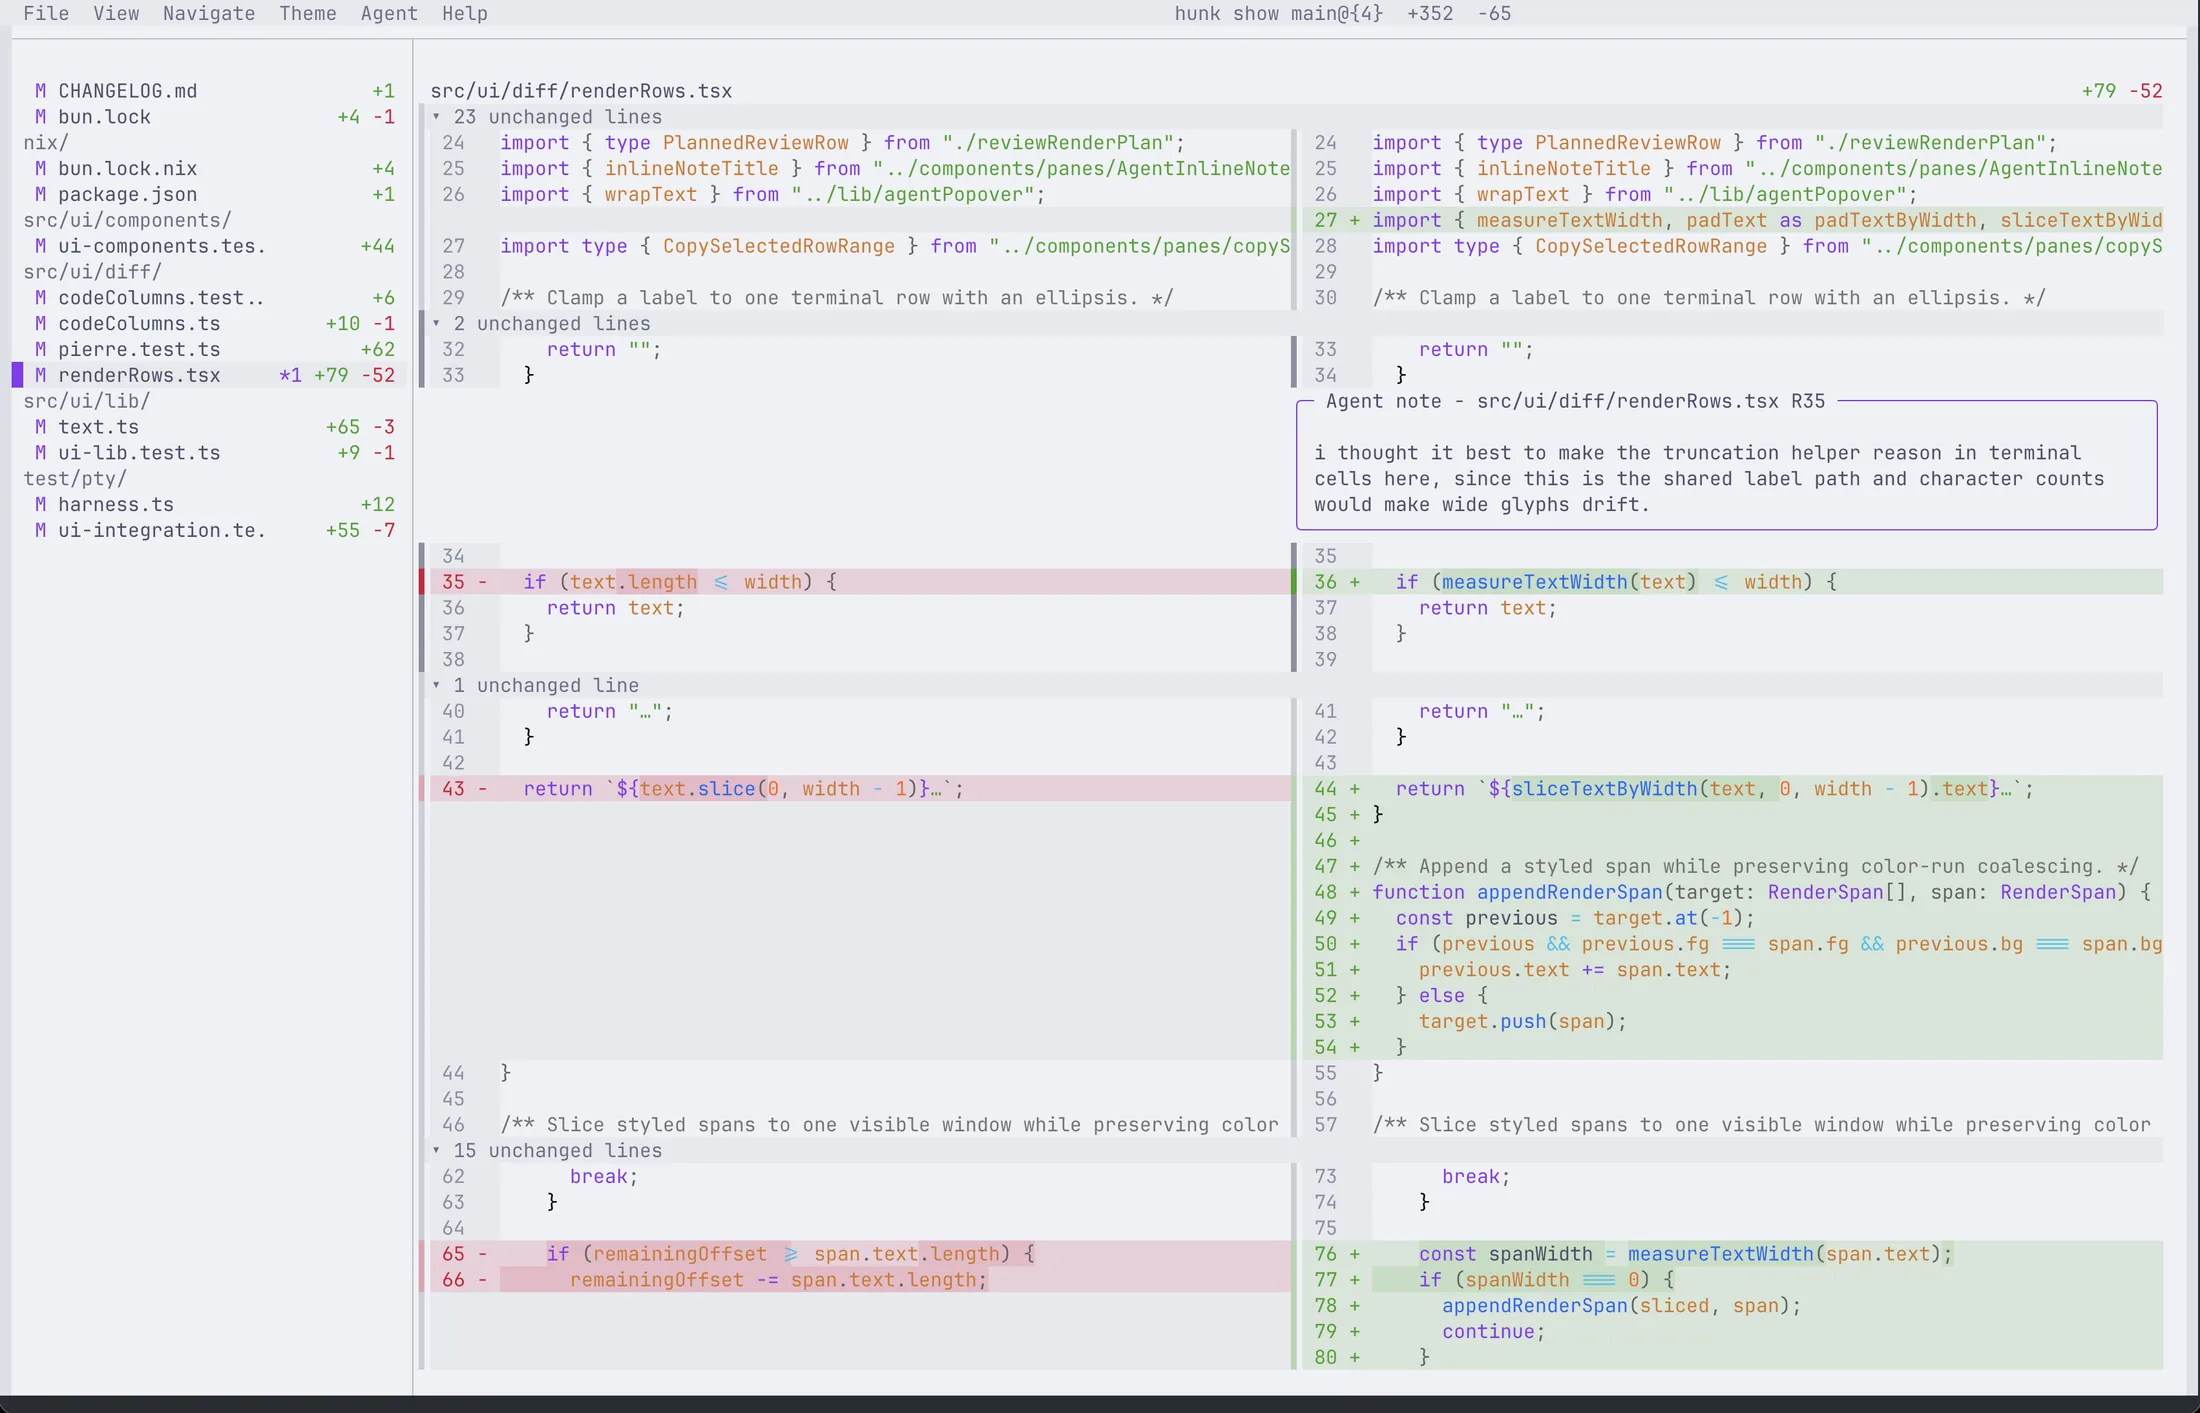Viewport: 2200px width, 1413px height.
Task: Click the *1 note badge on renderRows.tsx
Action: 290,376
